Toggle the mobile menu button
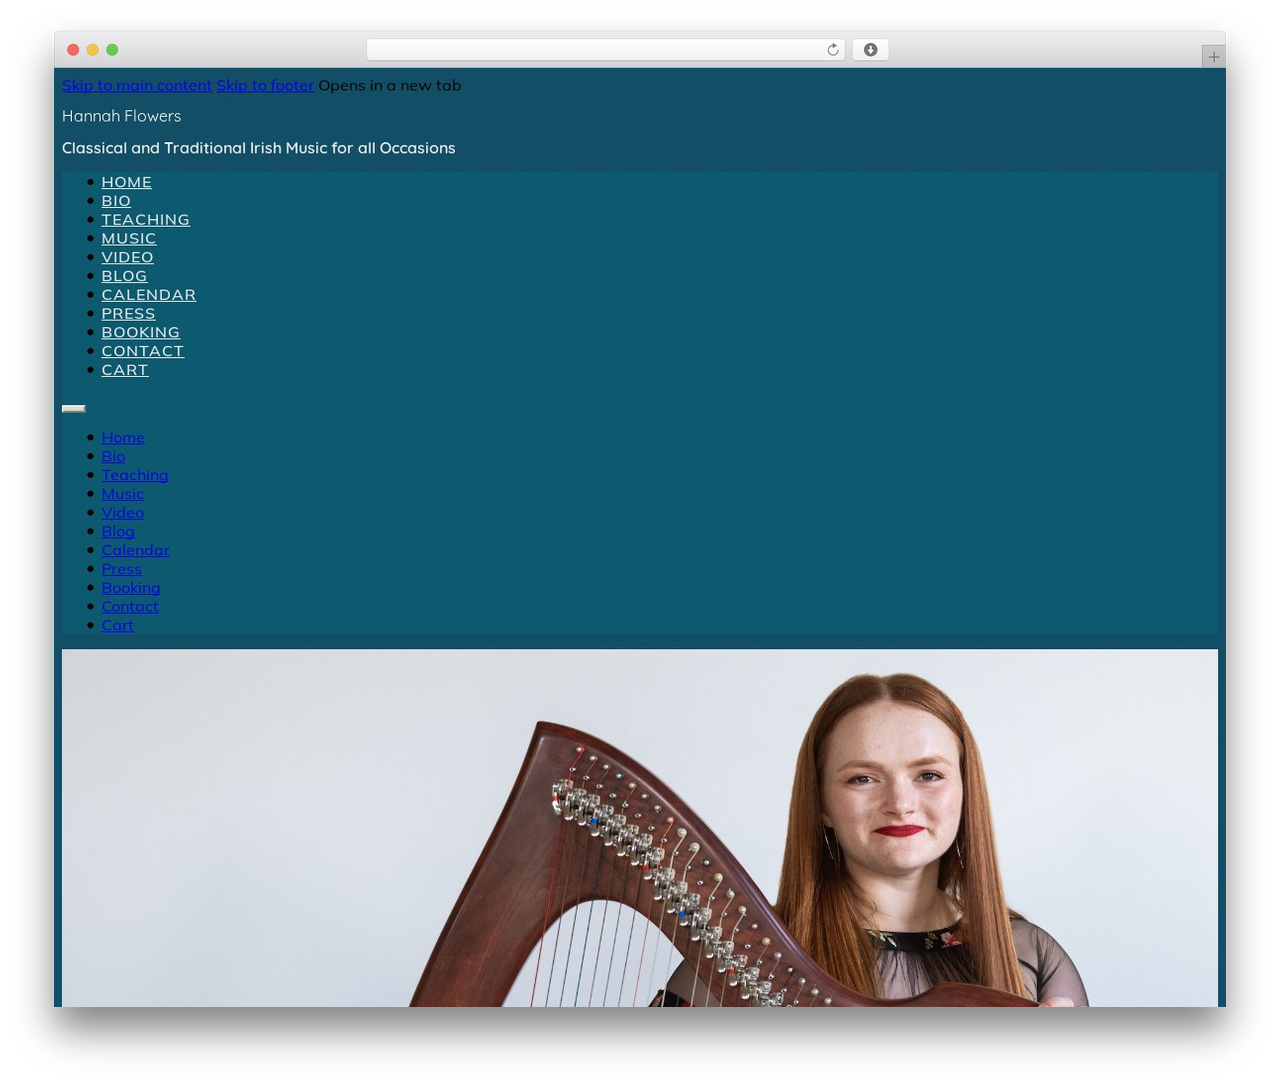The width and height of the screenshot is (1280, 1084). point(73,408)
